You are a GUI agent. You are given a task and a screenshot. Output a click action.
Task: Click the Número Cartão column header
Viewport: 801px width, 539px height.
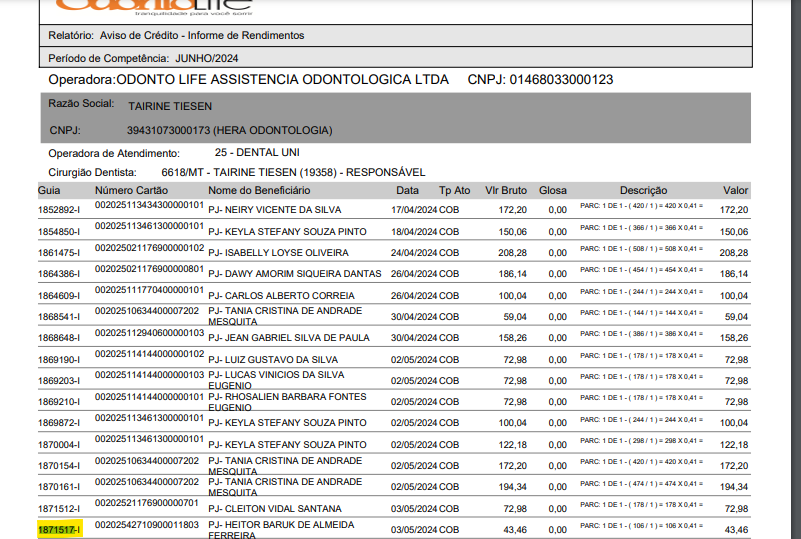coord(131,191)
